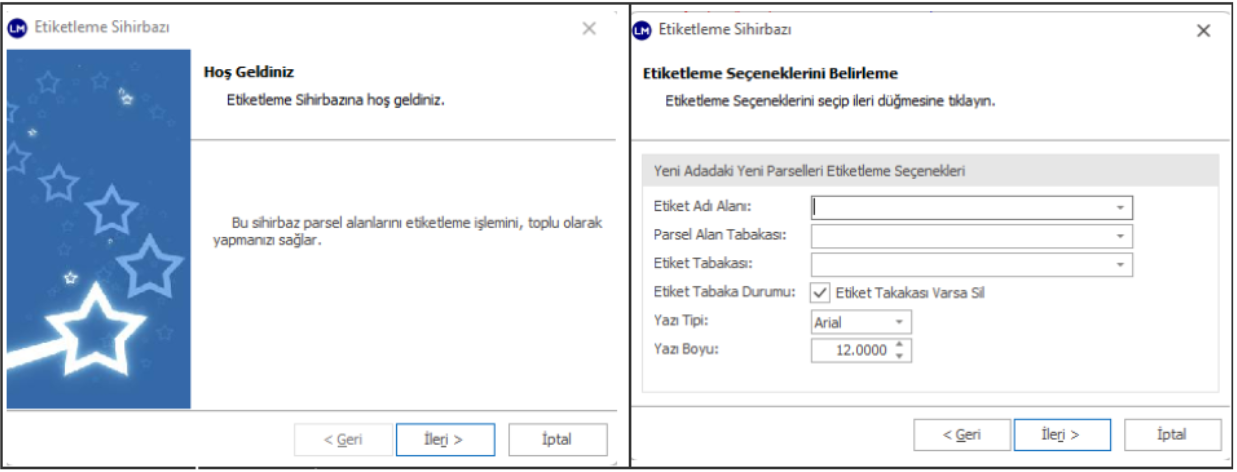Increase Yazı Boyu with the up arrow

click(899, 345)
